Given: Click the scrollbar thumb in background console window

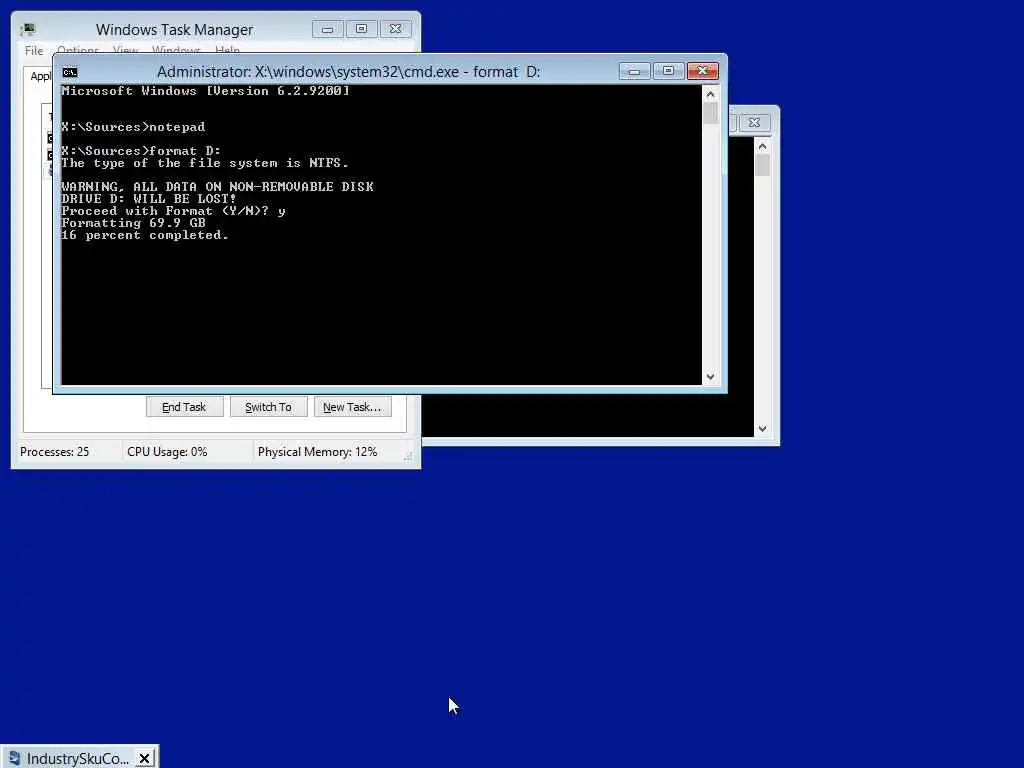Looking at the screenshot, I should tap(762, 165).
